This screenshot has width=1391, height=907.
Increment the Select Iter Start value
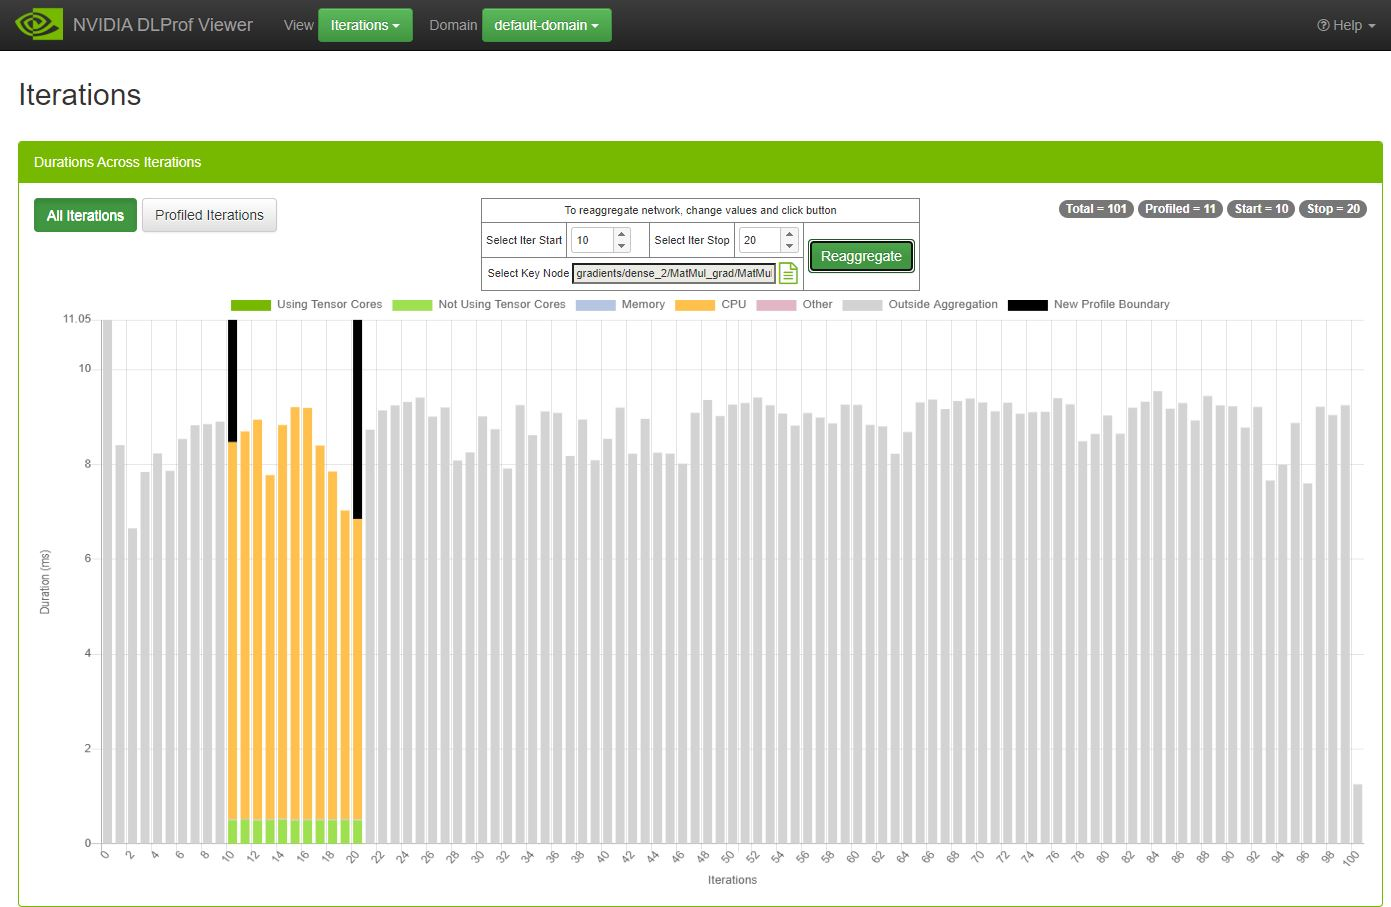tap(621, 235)
